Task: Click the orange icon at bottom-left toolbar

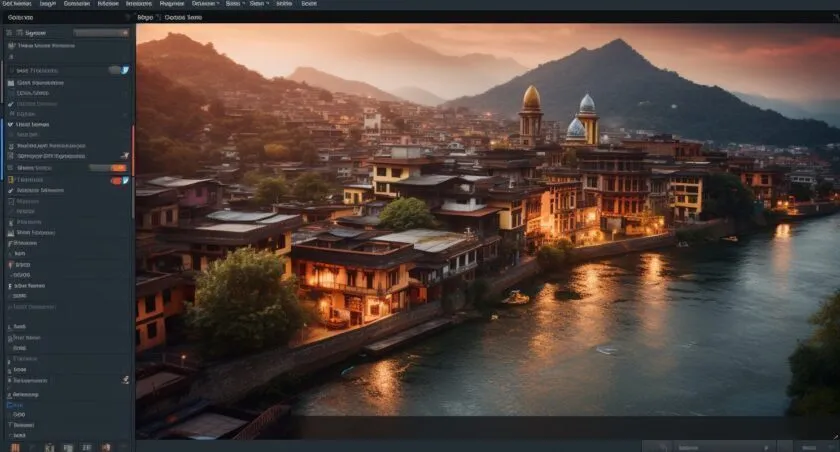Action: click(x=15, y=447)
